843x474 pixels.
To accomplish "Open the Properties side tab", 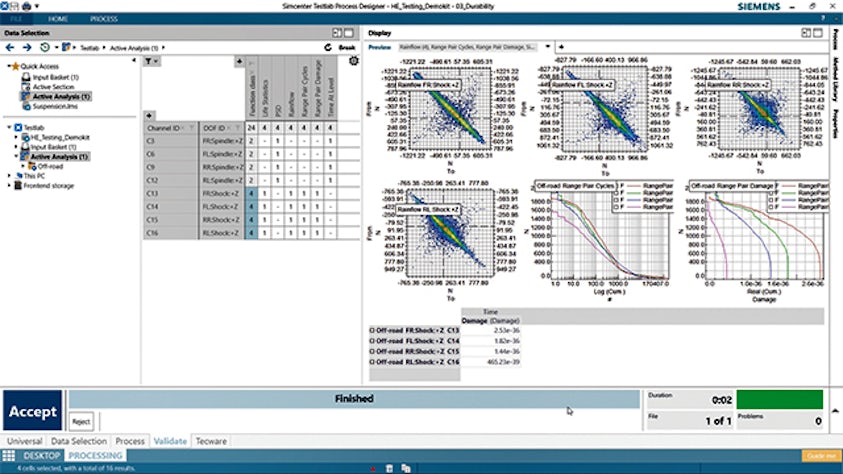I will (836, 123).
